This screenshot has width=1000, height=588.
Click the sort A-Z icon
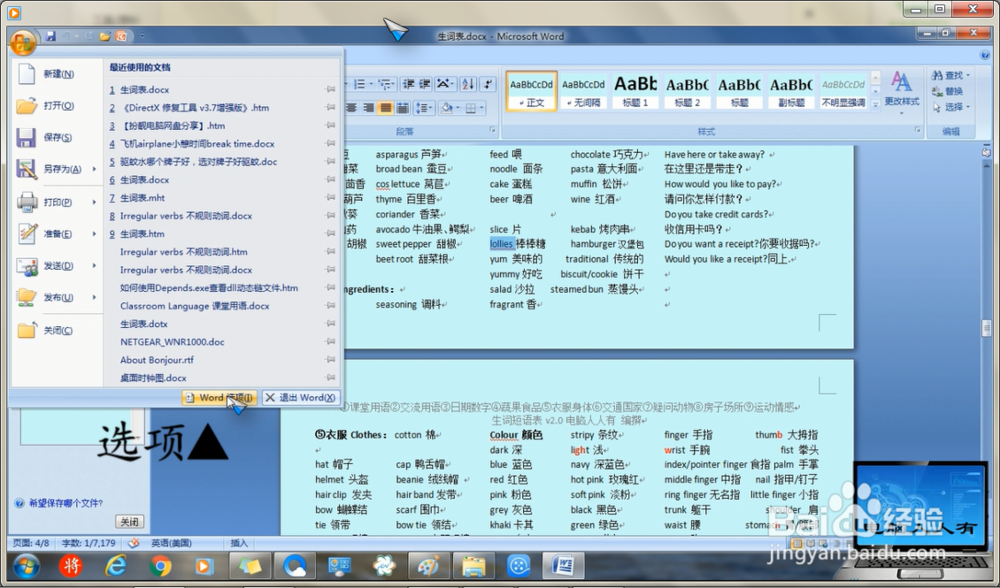pyautogui.click(x=468, y=84)
